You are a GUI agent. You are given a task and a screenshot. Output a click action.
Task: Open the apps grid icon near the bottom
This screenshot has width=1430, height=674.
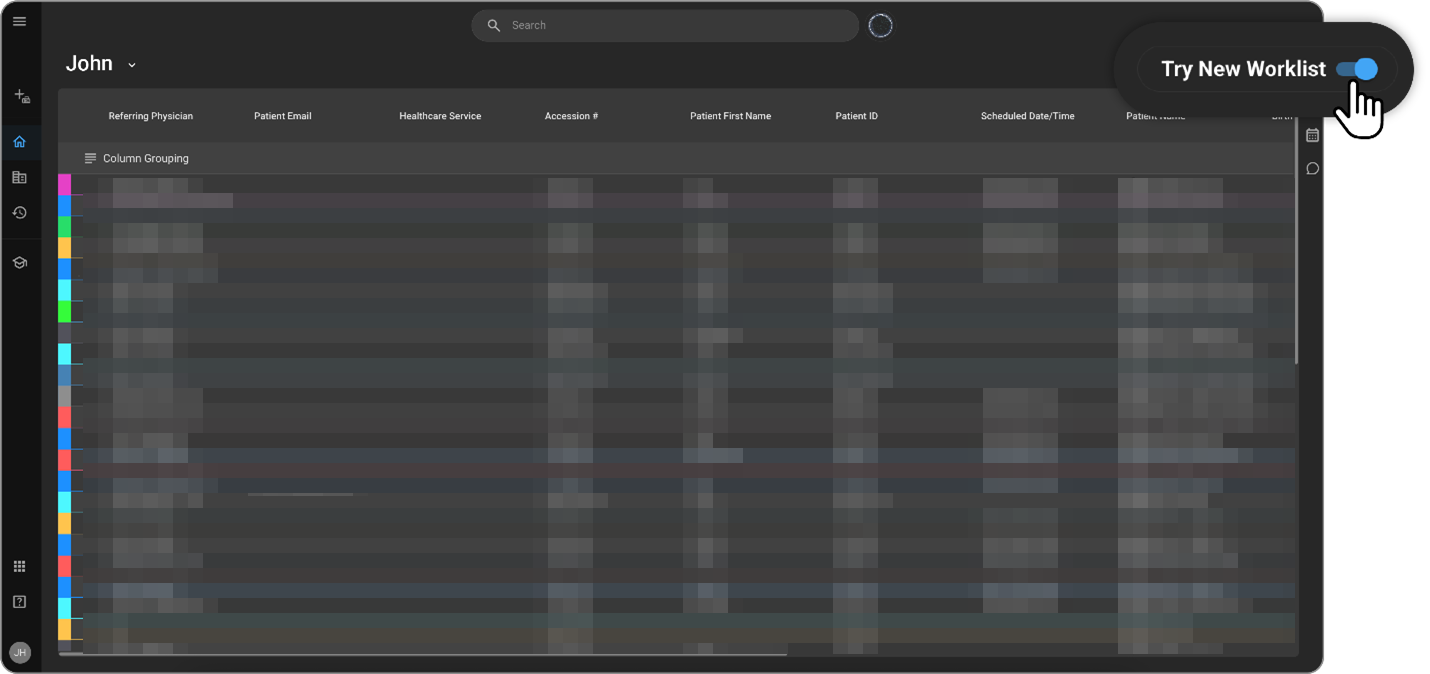point(19,565)
